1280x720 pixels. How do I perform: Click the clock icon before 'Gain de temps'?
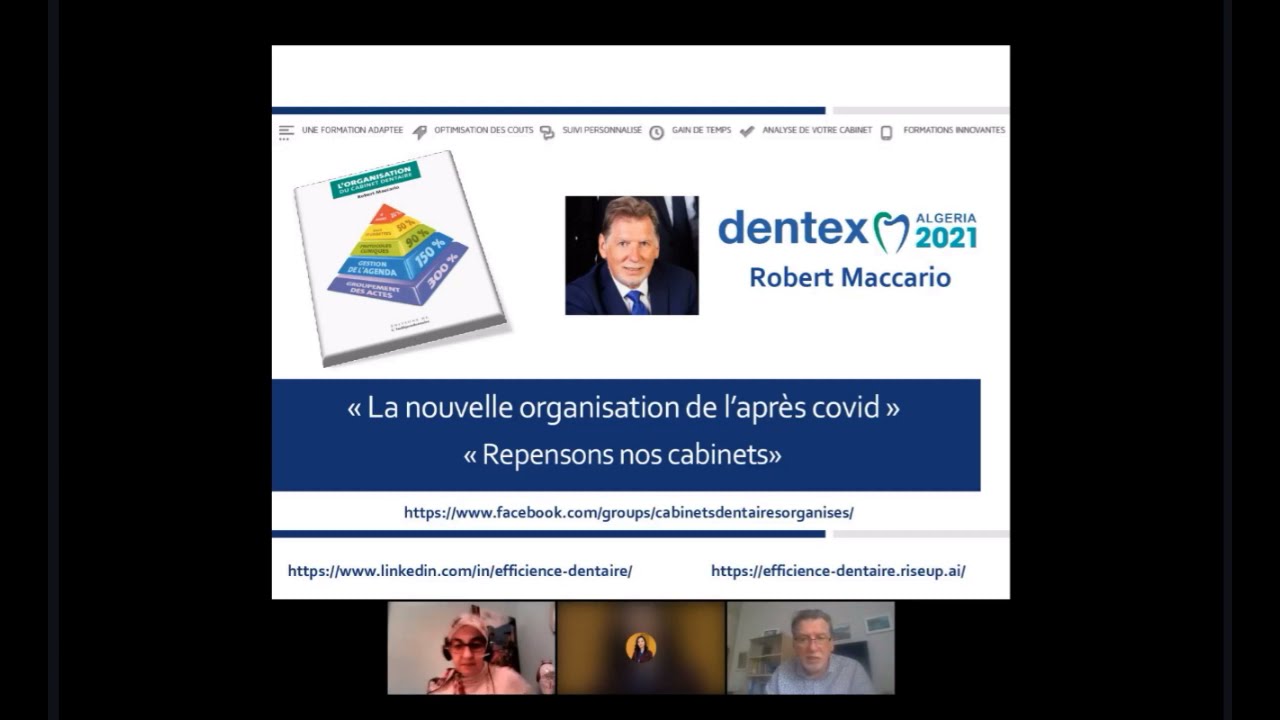(x=656, y=132)
